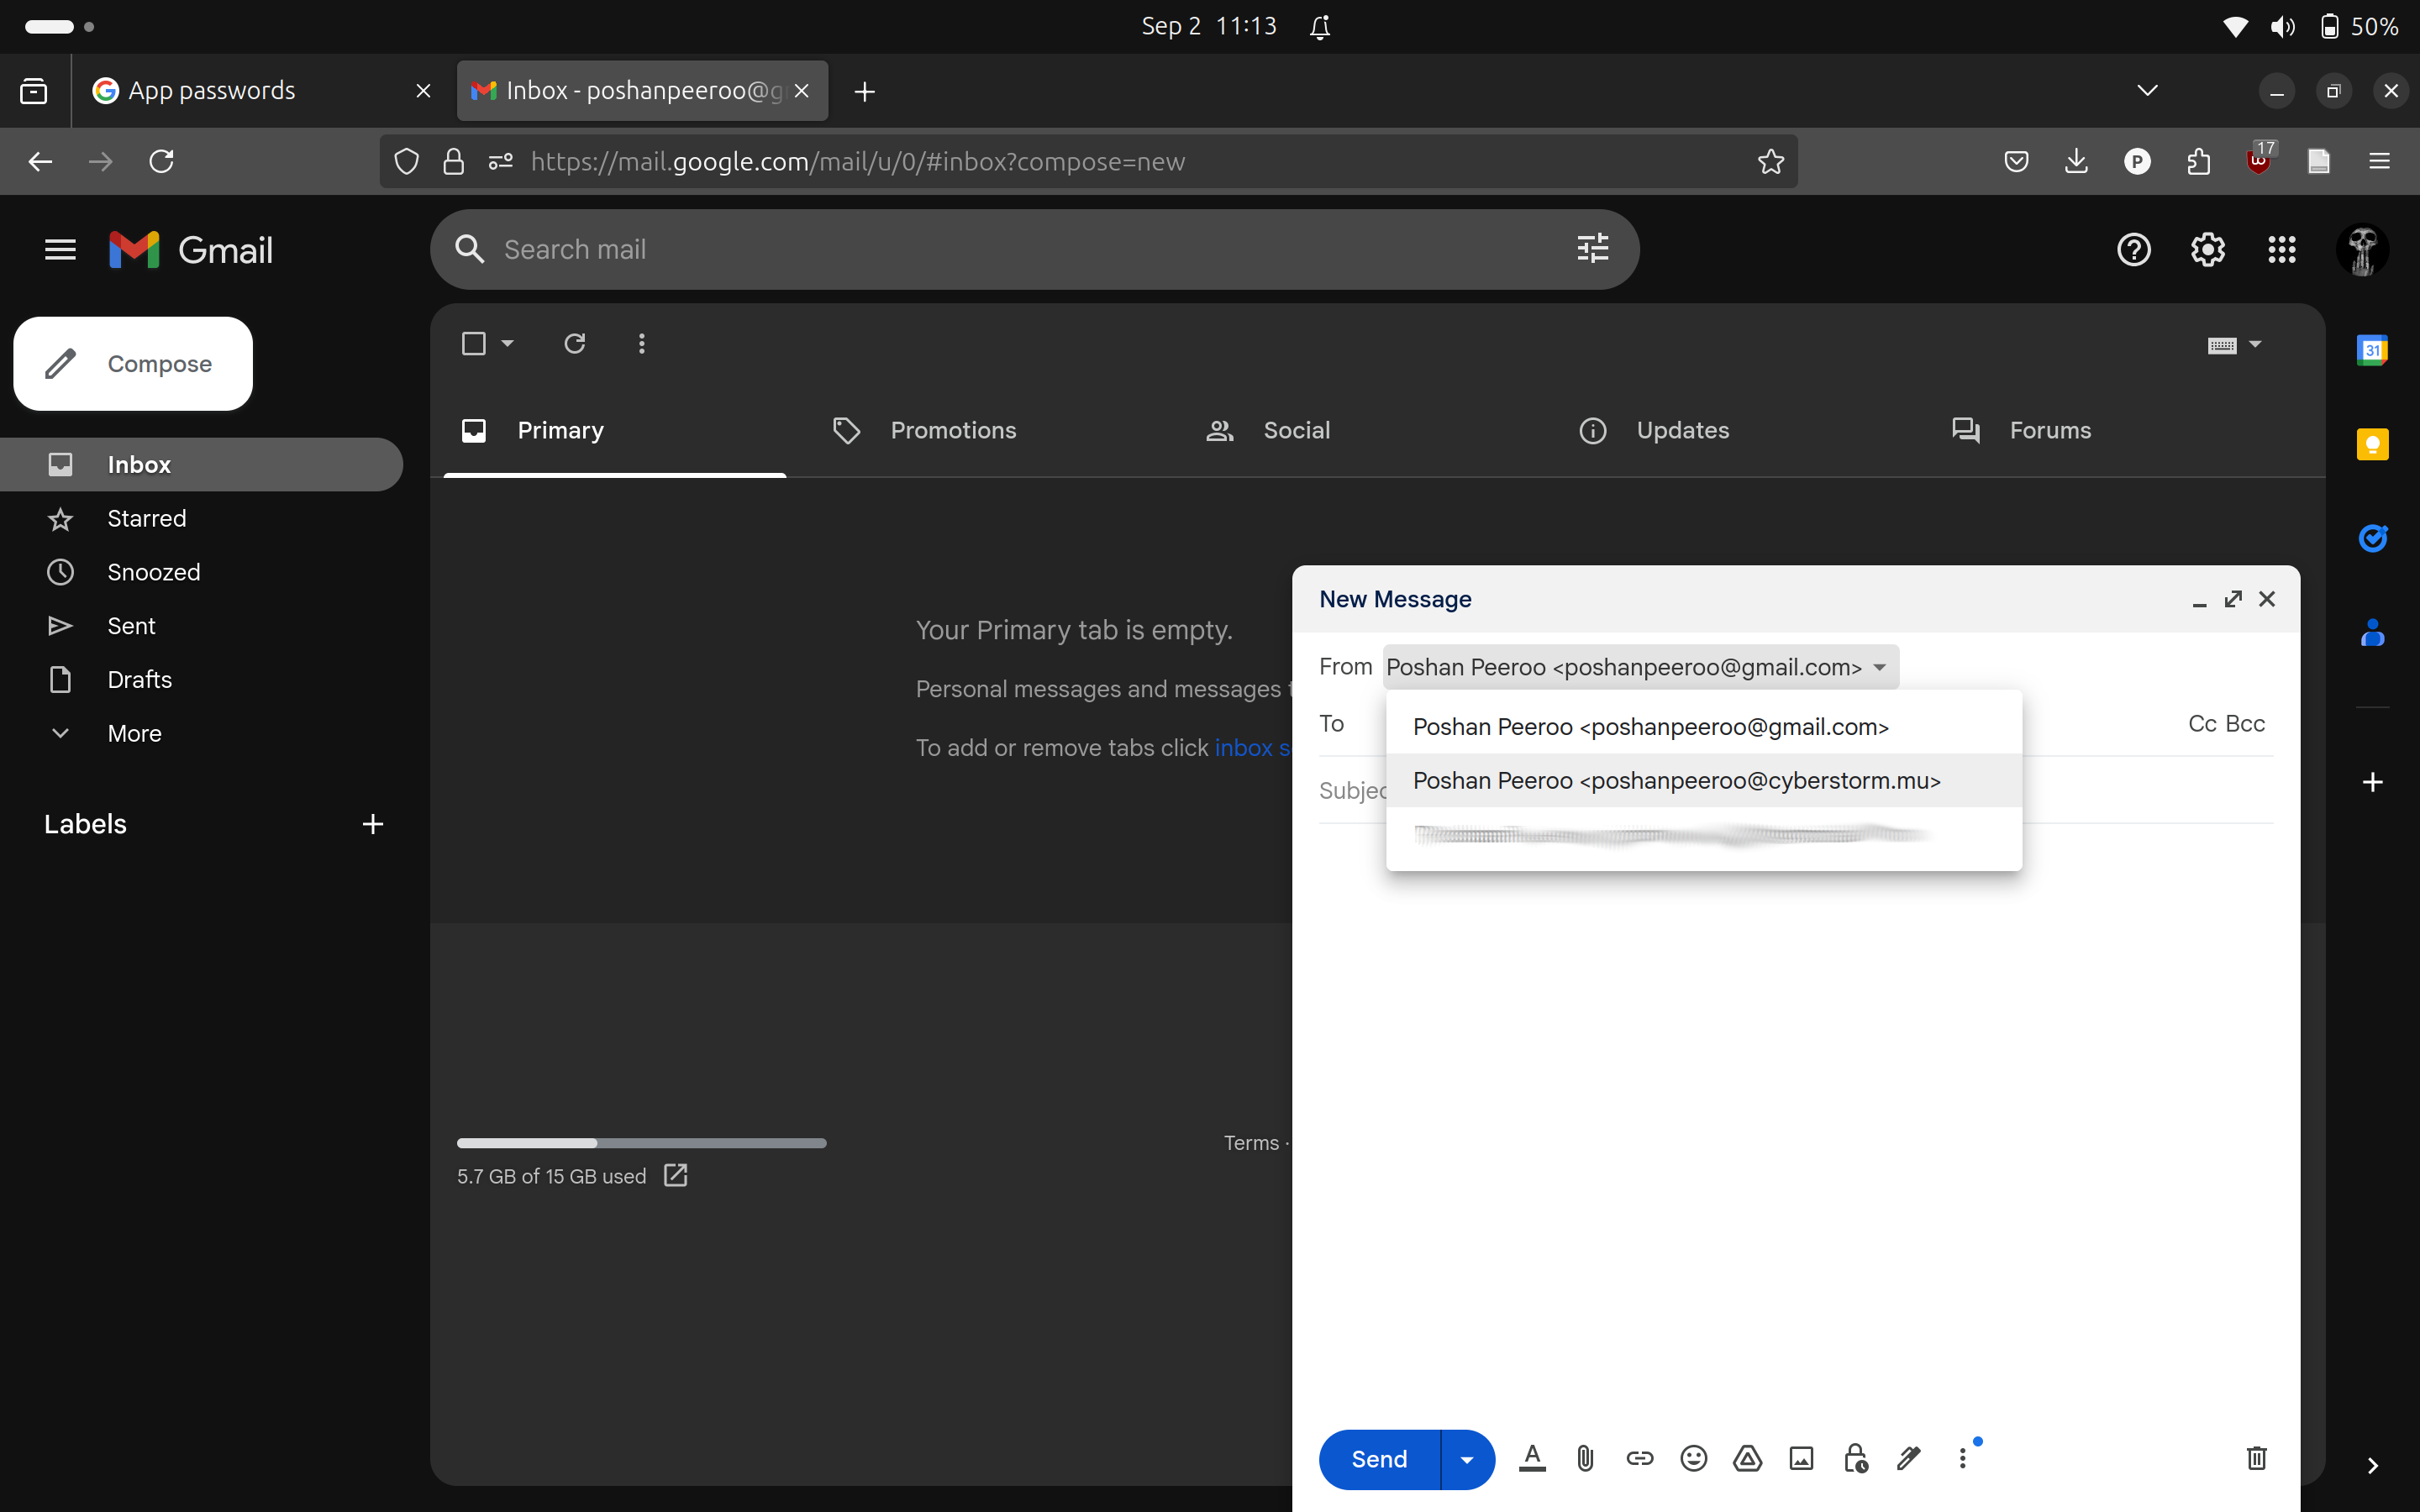
Task: Click the insert signature pen icon
Action: click(1909, 1458)
